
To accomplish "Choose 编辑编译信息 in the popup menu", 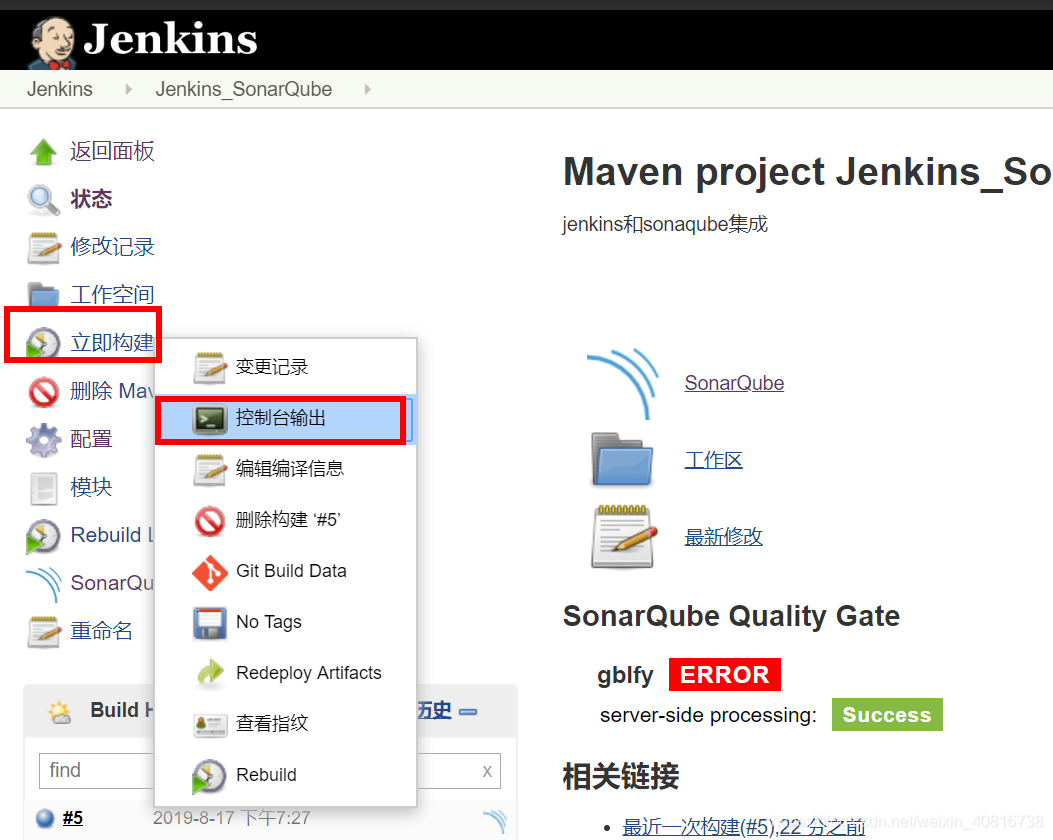I will (x=290, y=469).
